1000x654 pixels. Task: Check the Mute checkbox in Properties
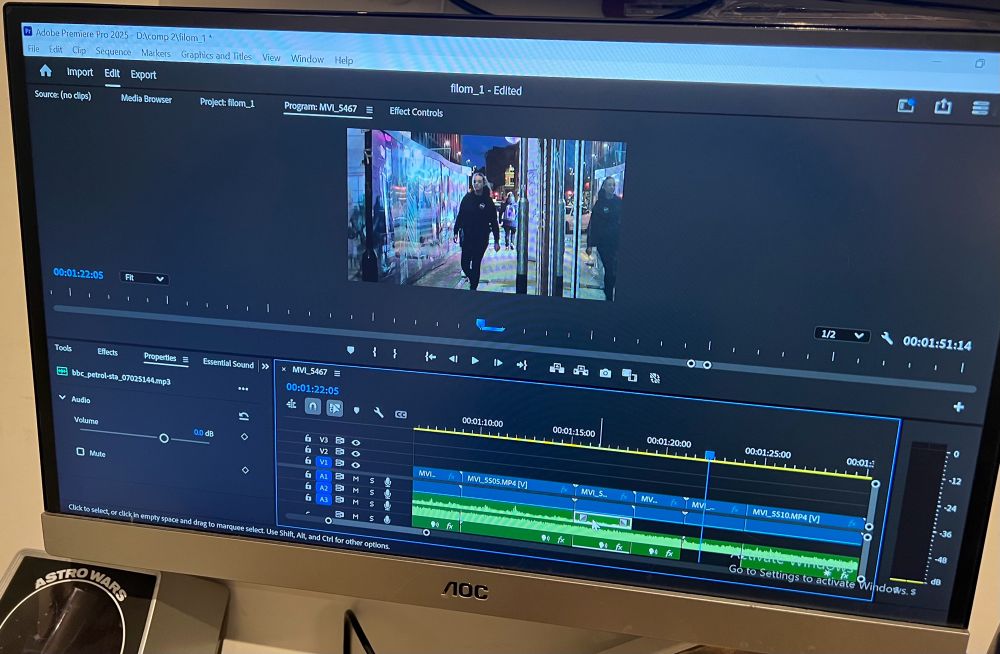click(80, 451)
